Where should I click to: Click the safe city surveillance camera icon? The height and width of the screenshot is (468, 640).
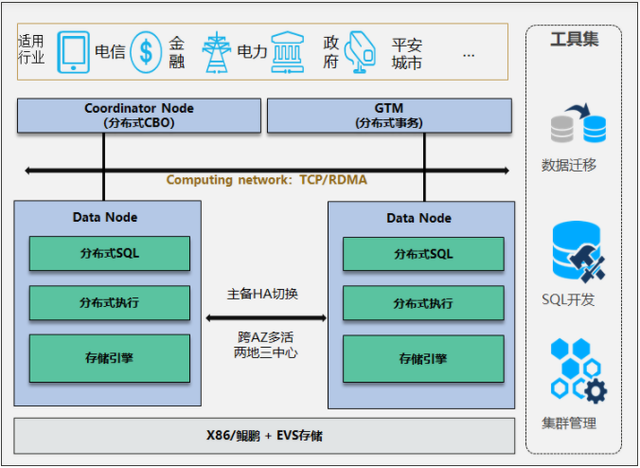(360, 52)
